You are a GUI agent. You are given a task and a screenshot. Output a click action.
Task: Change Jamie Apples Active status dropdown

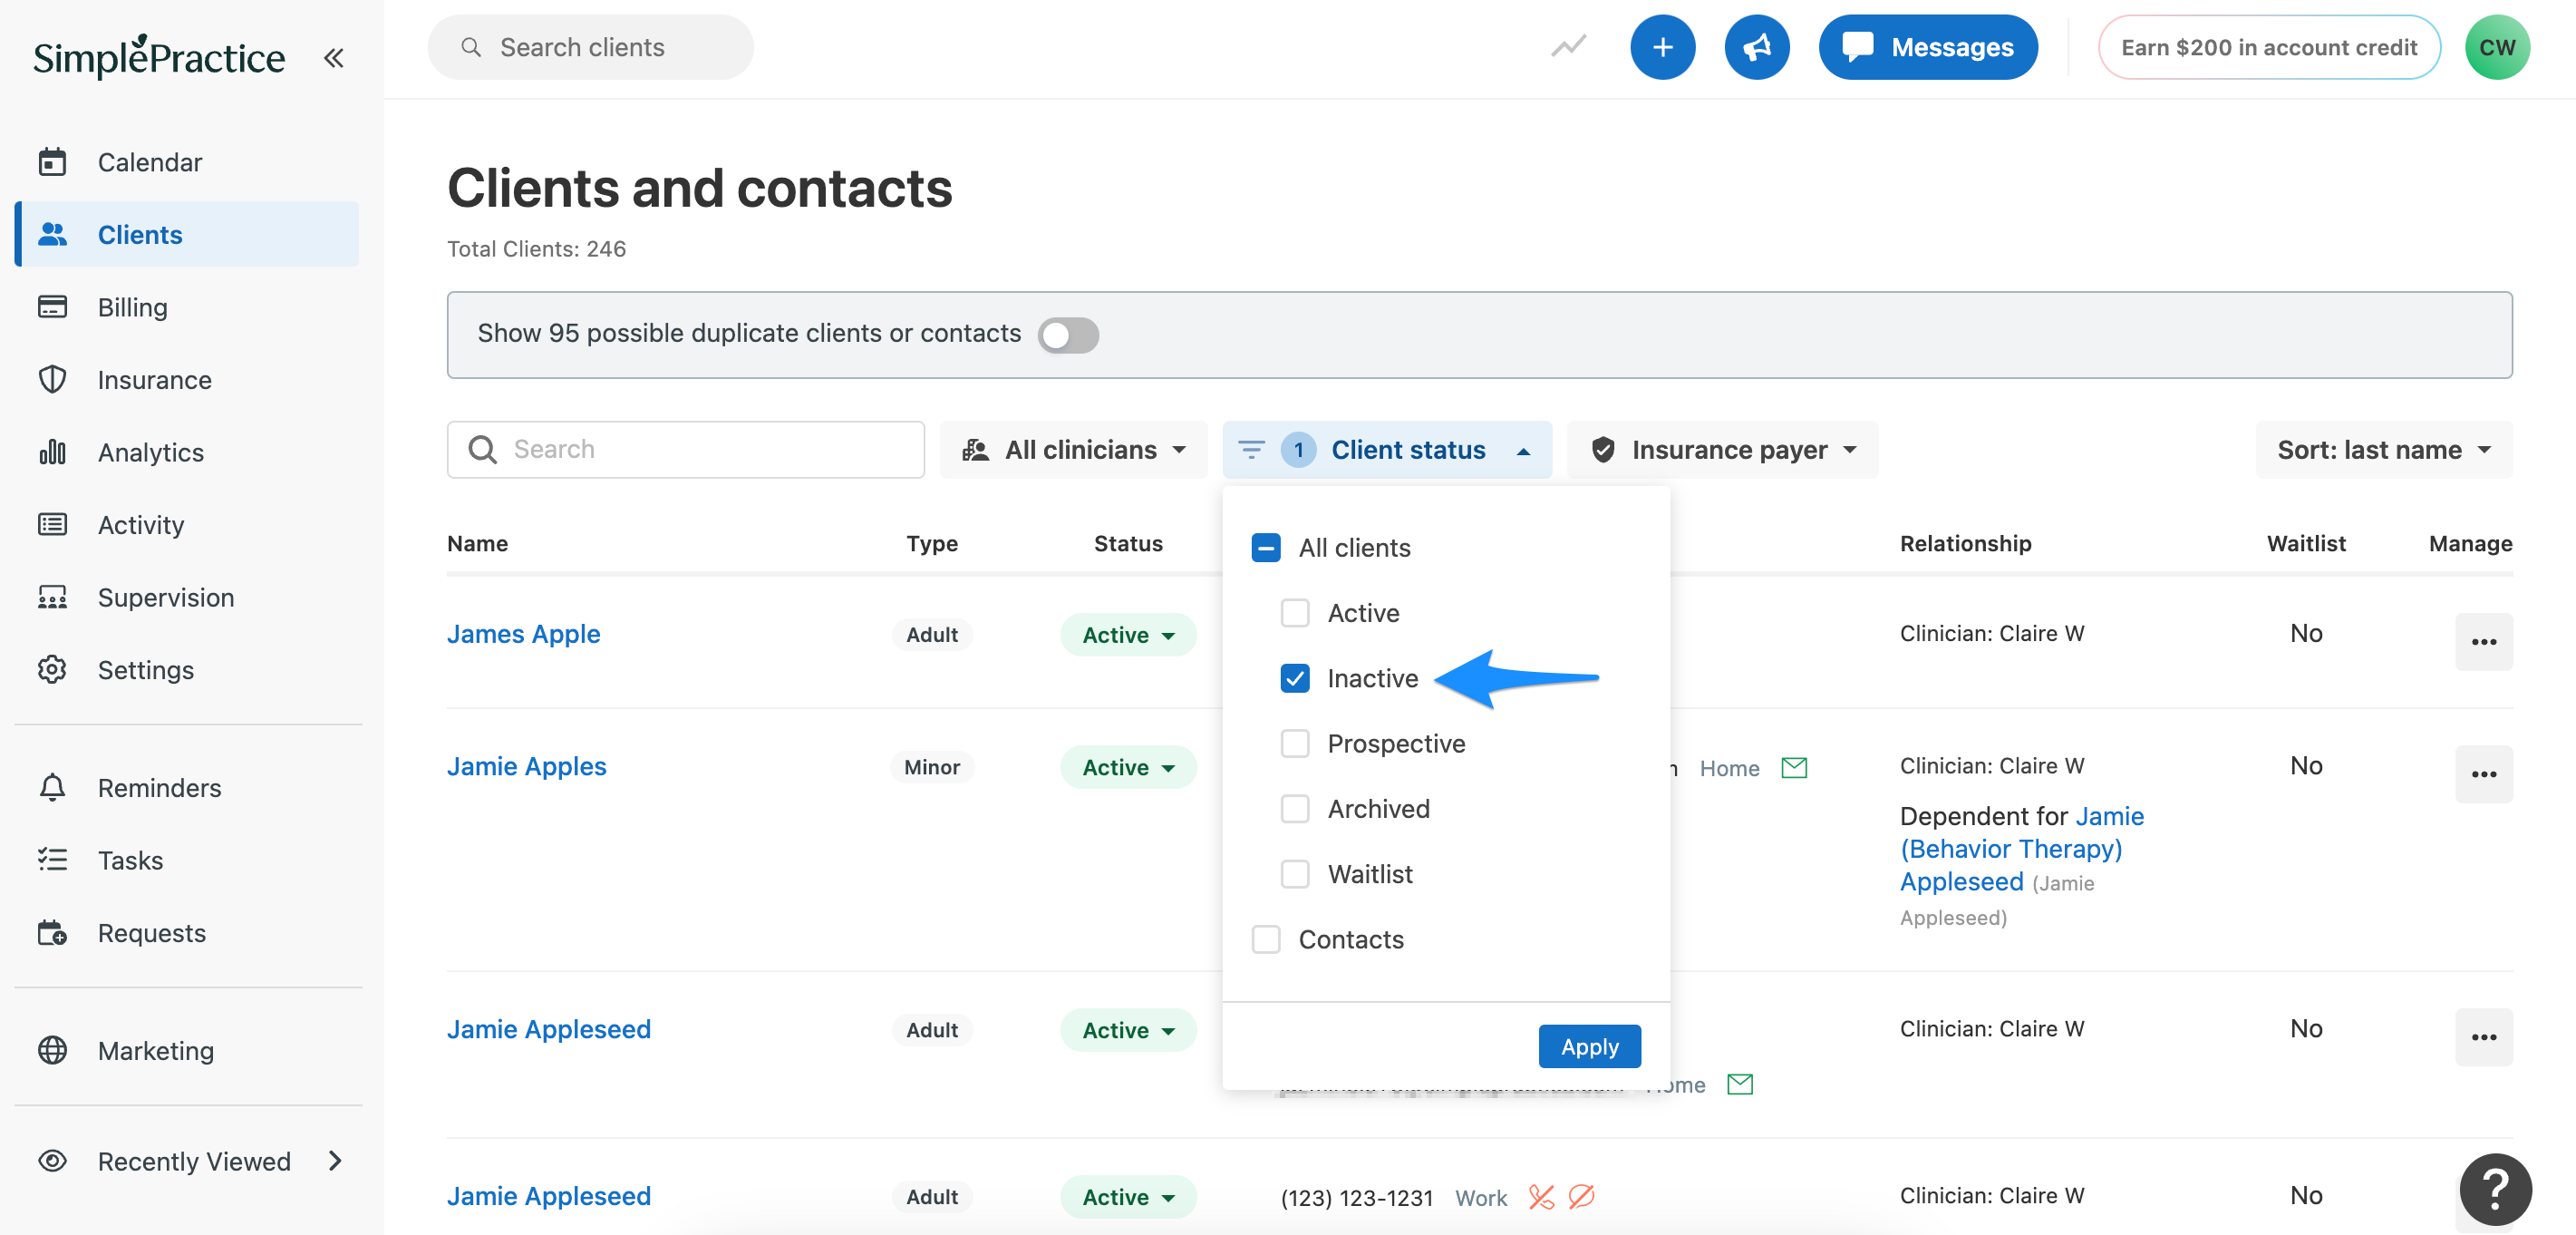click(1128, 767)
